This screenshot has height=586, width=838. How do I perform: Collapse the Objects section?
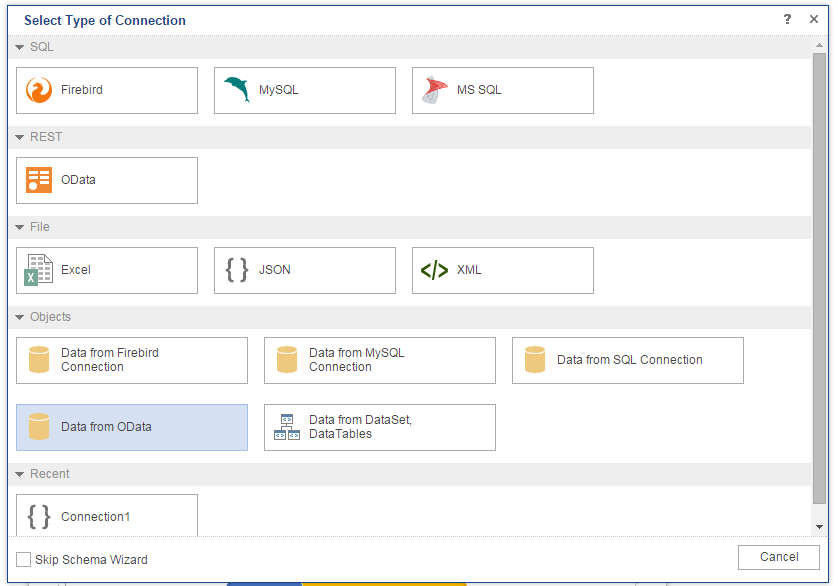coord(20,317)
